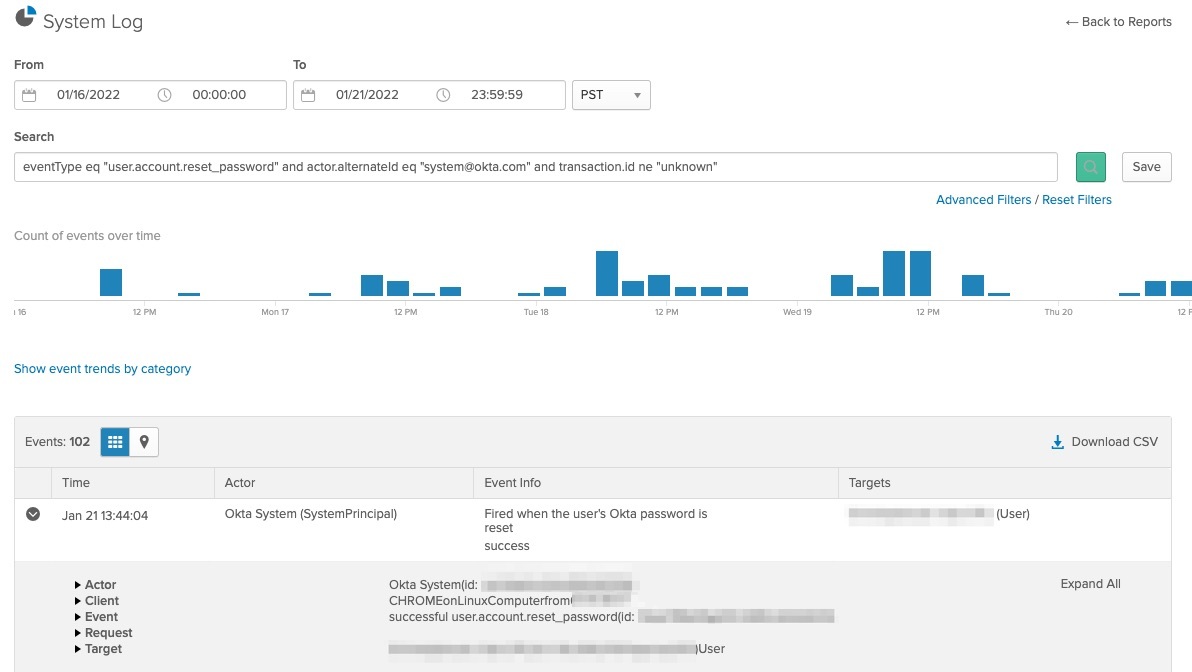Select a bar in the event count chart
The height and width of the screenshot is (672, 1192).
[x=608, y=270]
